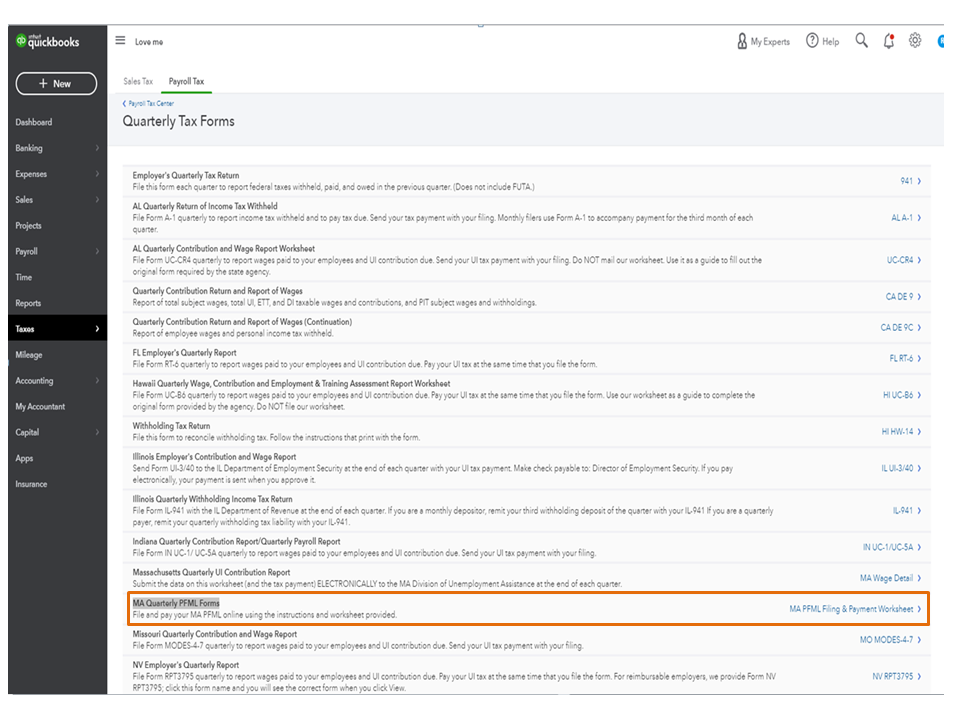Click the QuickBooks logo
The height and width of the screenshot is (720, 960).
click(x=47, y=42)
